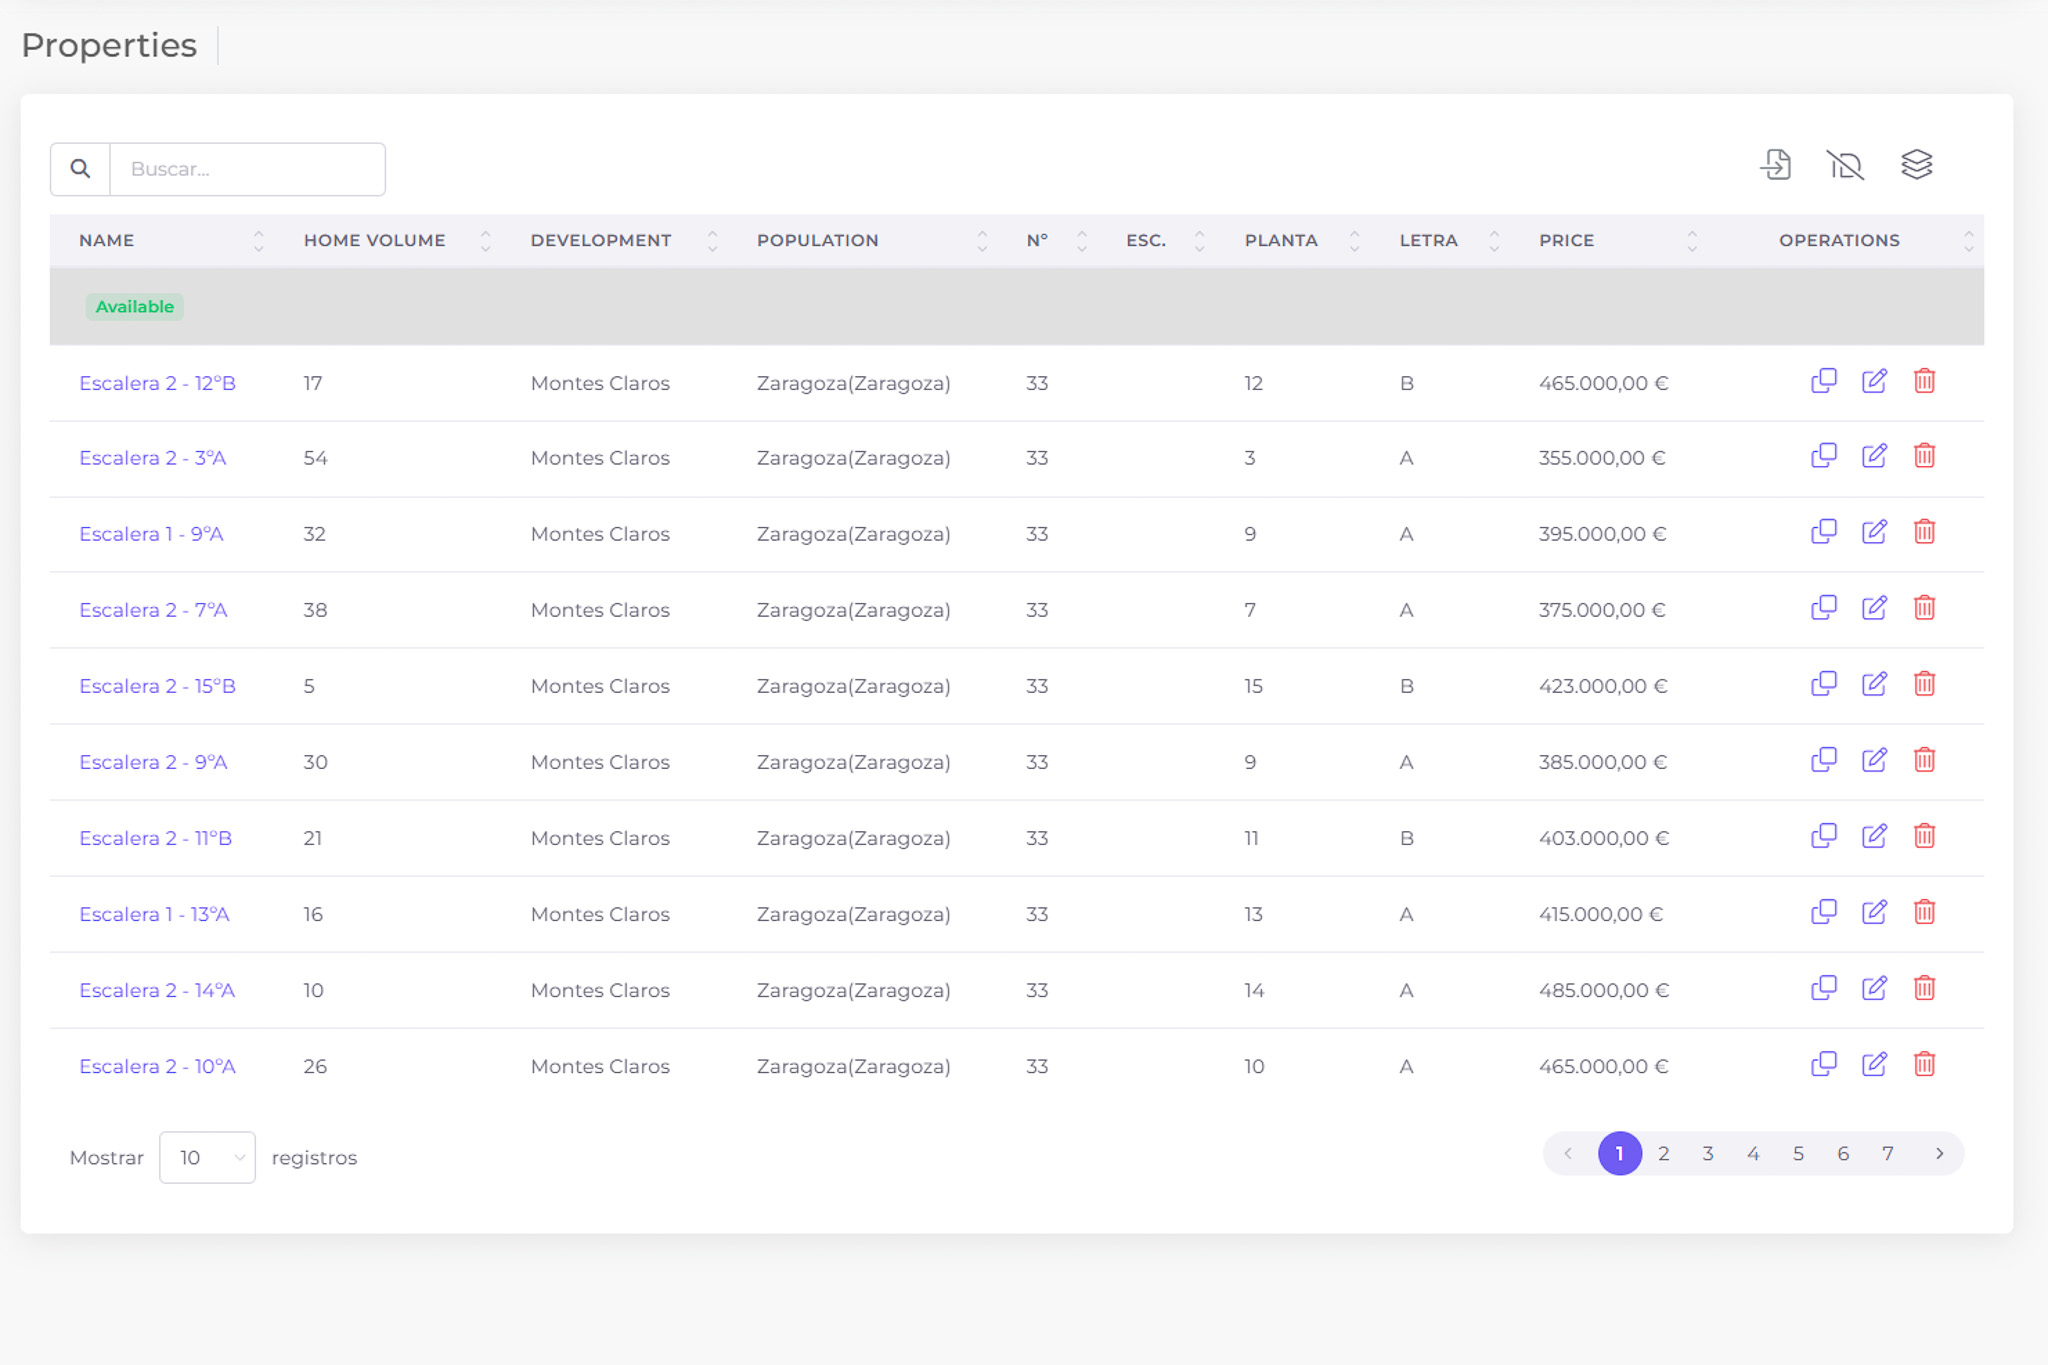Open the Escalera 2 - 12ºB link

click(x=157, y=383)
